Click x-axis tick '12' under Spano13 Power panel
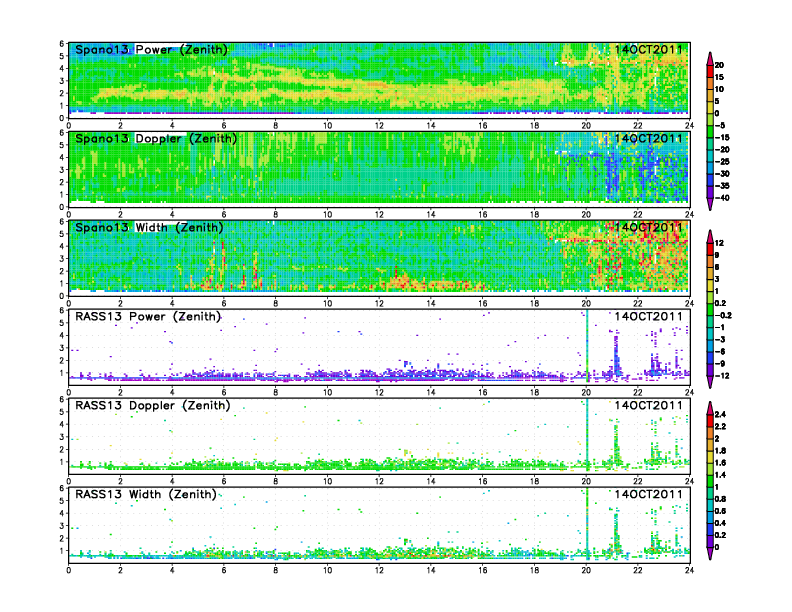This screenshot has height=612, width=792. [x=379, y=126]
